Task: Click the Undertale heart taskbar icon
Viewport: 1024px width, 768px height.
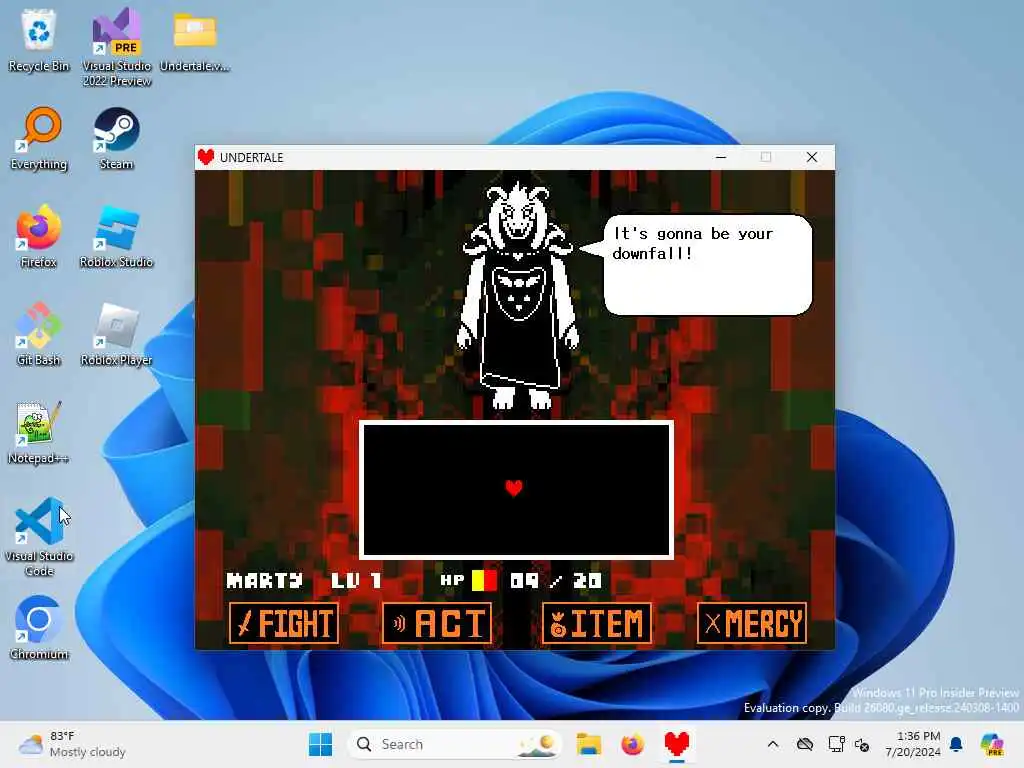Action: pyautogui.click(x=677, y=744)
